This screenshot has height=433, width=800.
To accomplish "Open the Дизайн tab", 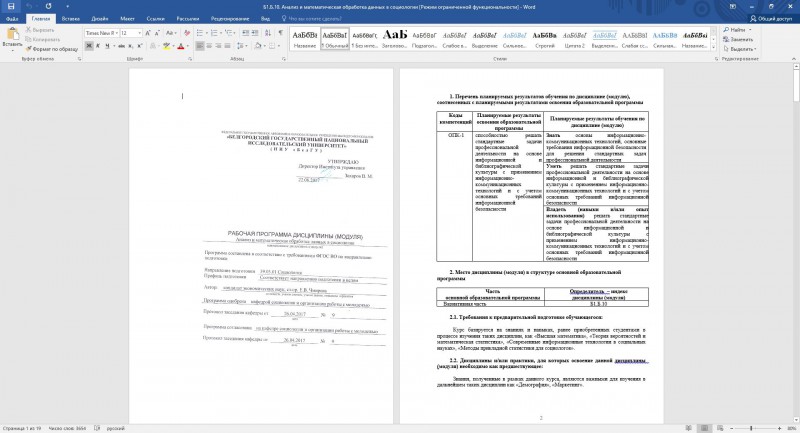I will [99, 19].
